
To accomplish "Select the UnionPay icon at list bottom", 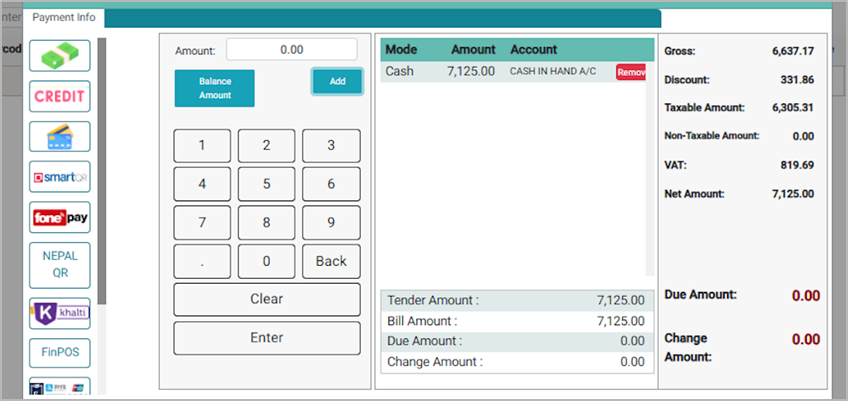I will click(60, 386).
